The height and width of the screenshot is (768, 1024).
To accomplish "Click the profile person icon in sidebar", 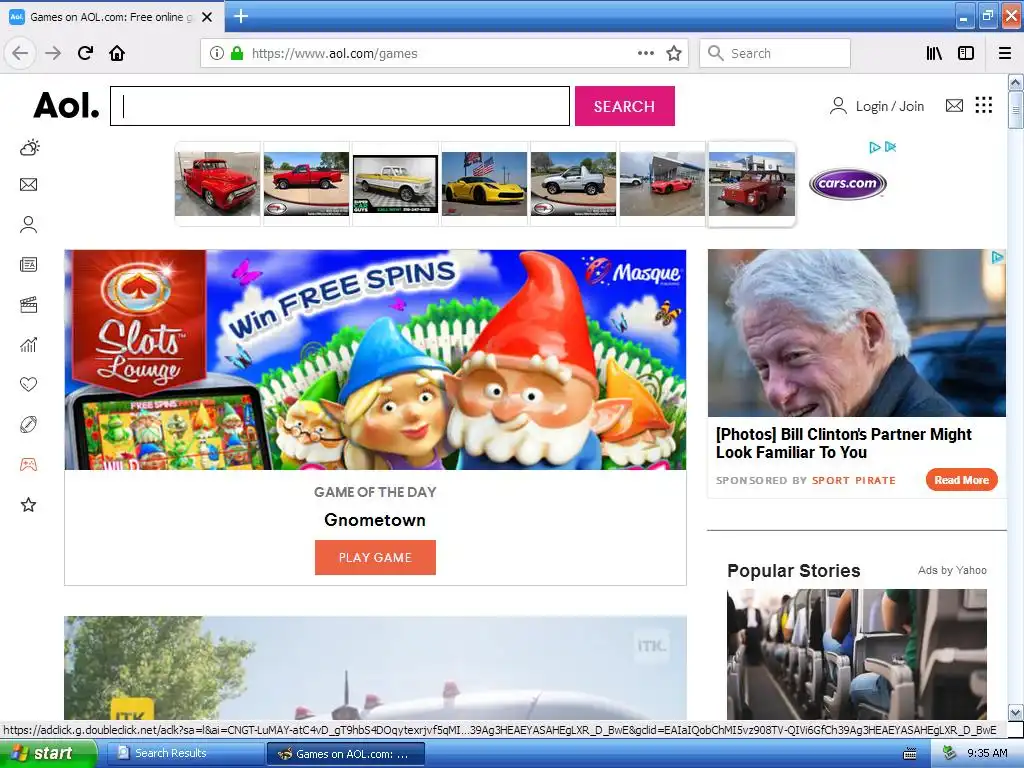I will [29, 225].
